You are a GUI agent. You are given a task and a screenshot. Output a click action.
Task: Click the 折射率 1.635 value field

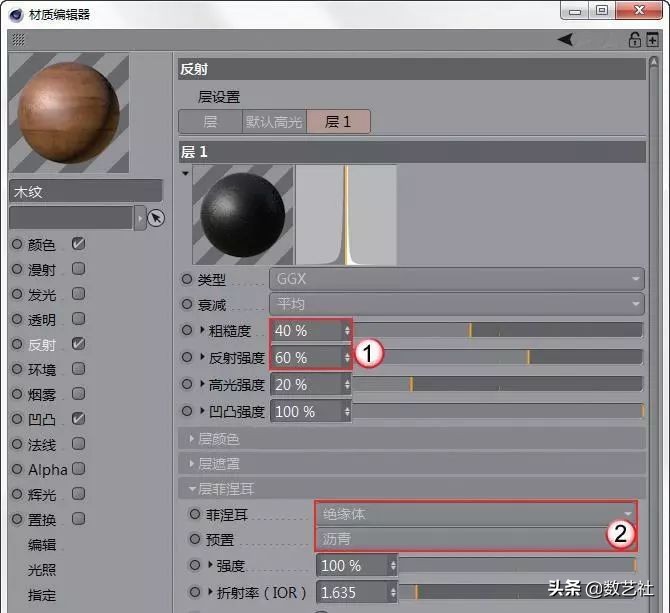353,592
